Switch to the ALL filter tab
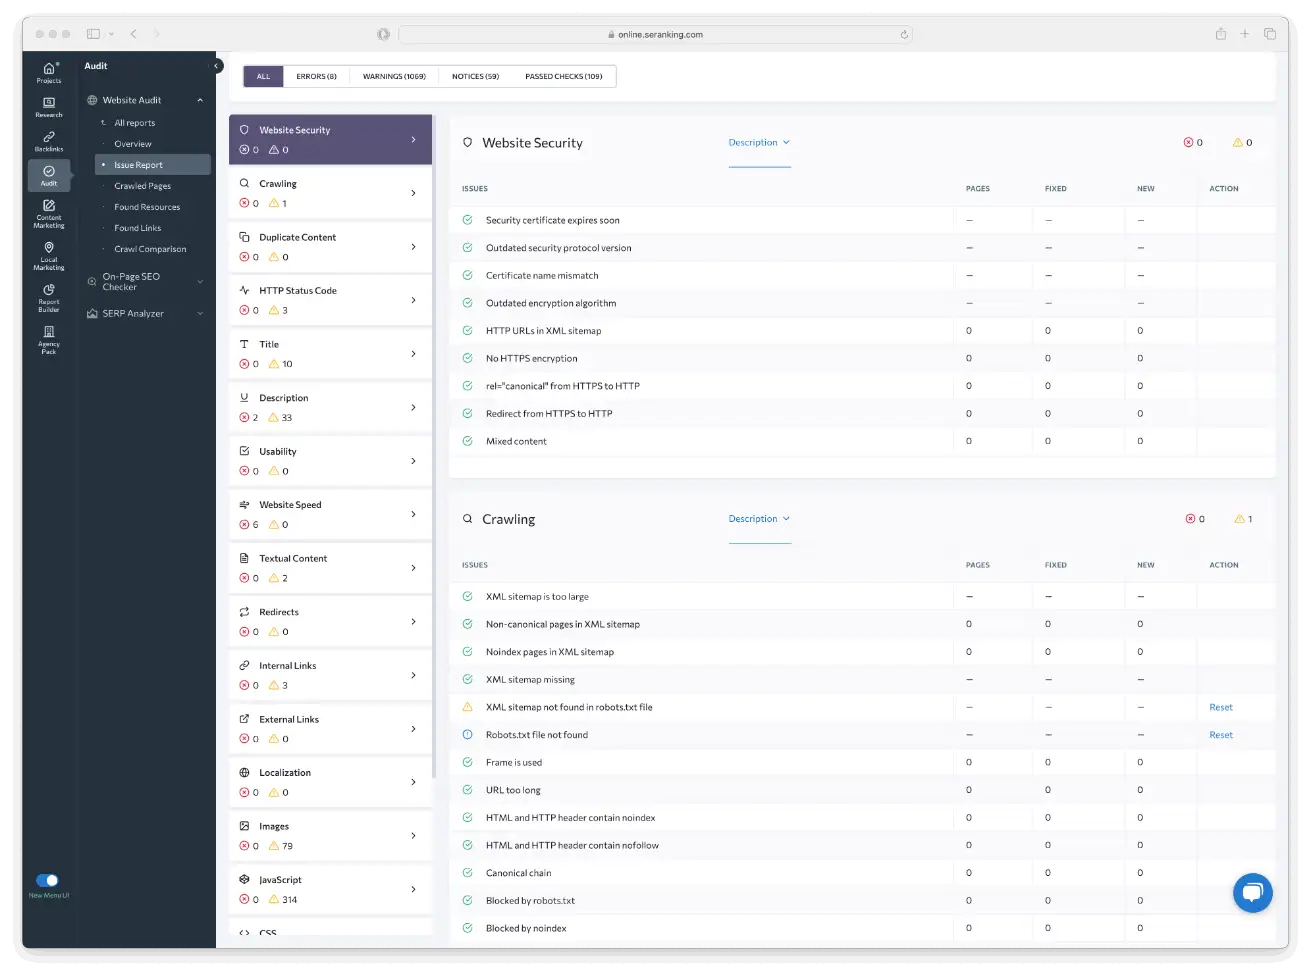Screen dimensions: 1311x976 [x=264, y=76]
